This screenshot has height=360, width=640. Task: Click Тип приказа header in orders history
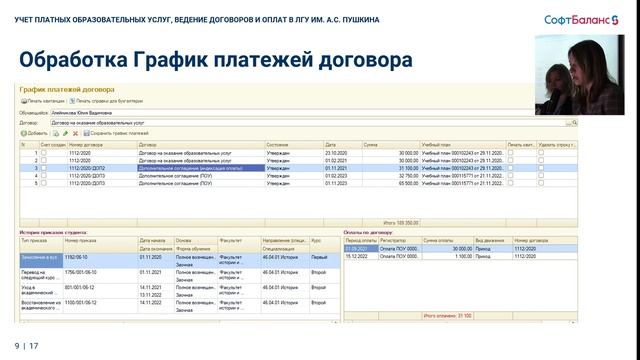41,241
